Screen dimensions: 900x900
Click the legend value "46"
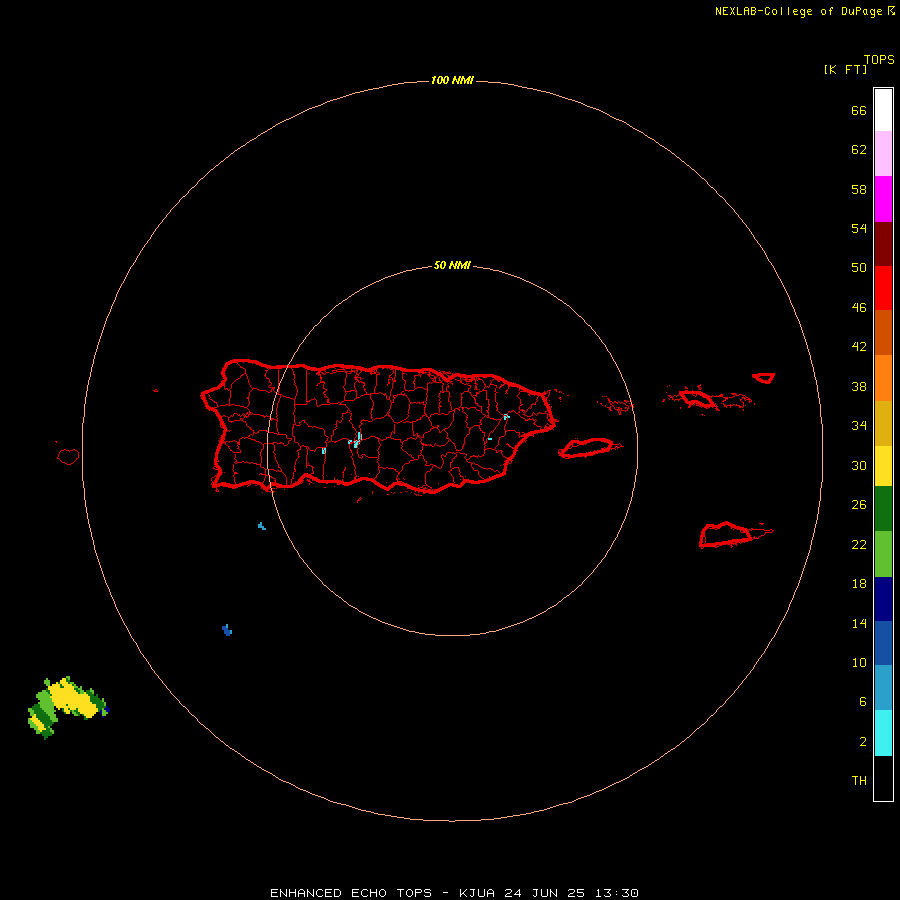tap(859, 308)
